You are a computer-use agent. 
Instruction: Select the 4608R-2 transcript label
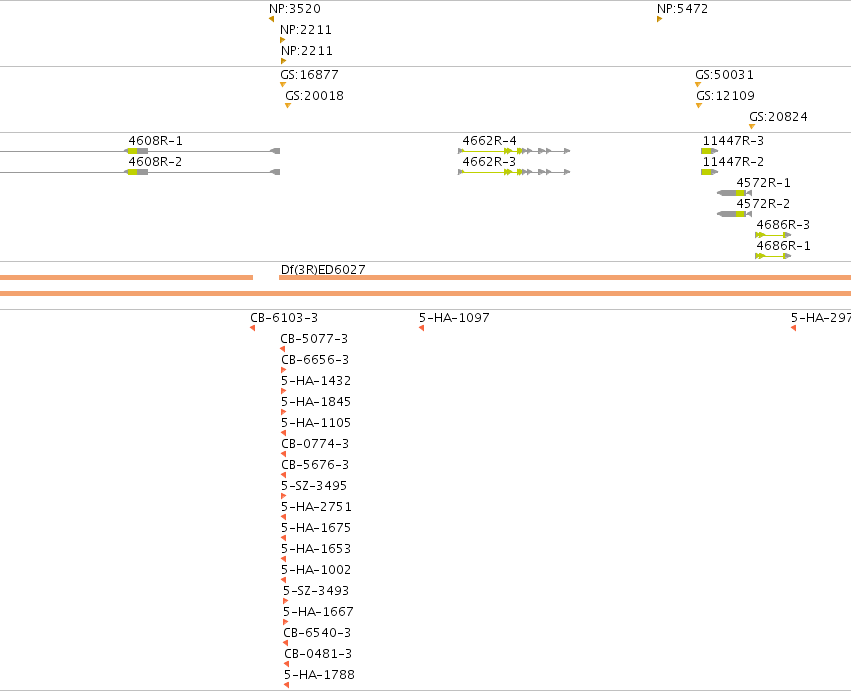point(155,162)
